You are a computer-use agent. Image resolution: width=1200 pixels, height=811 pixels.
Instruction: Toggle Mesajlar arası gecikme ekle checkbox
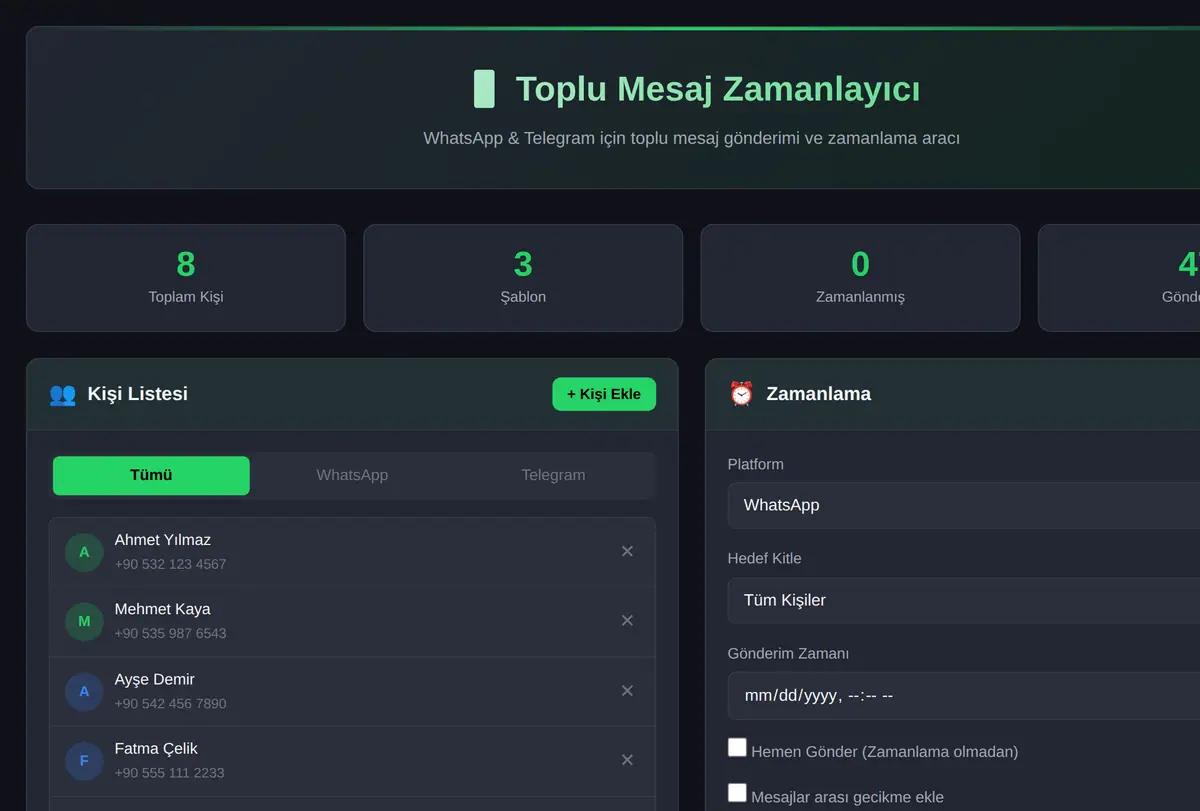tap(737, 793)
